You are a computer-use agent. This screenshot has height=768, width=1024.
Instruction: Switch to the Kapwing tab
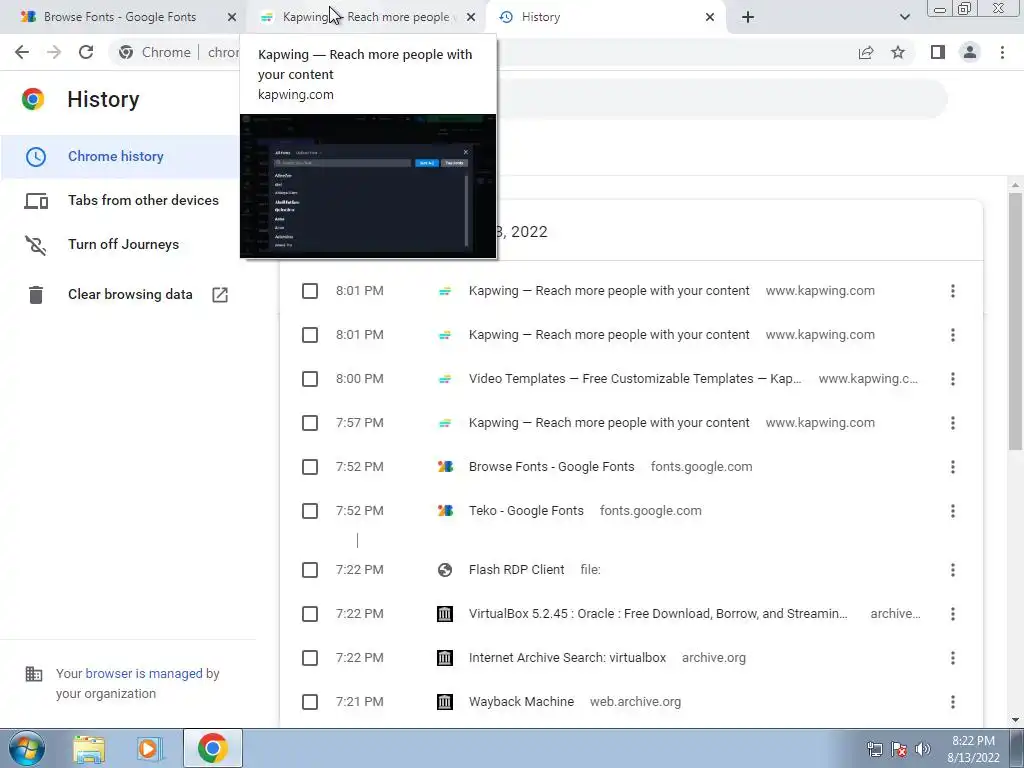(x=366, y=17)
